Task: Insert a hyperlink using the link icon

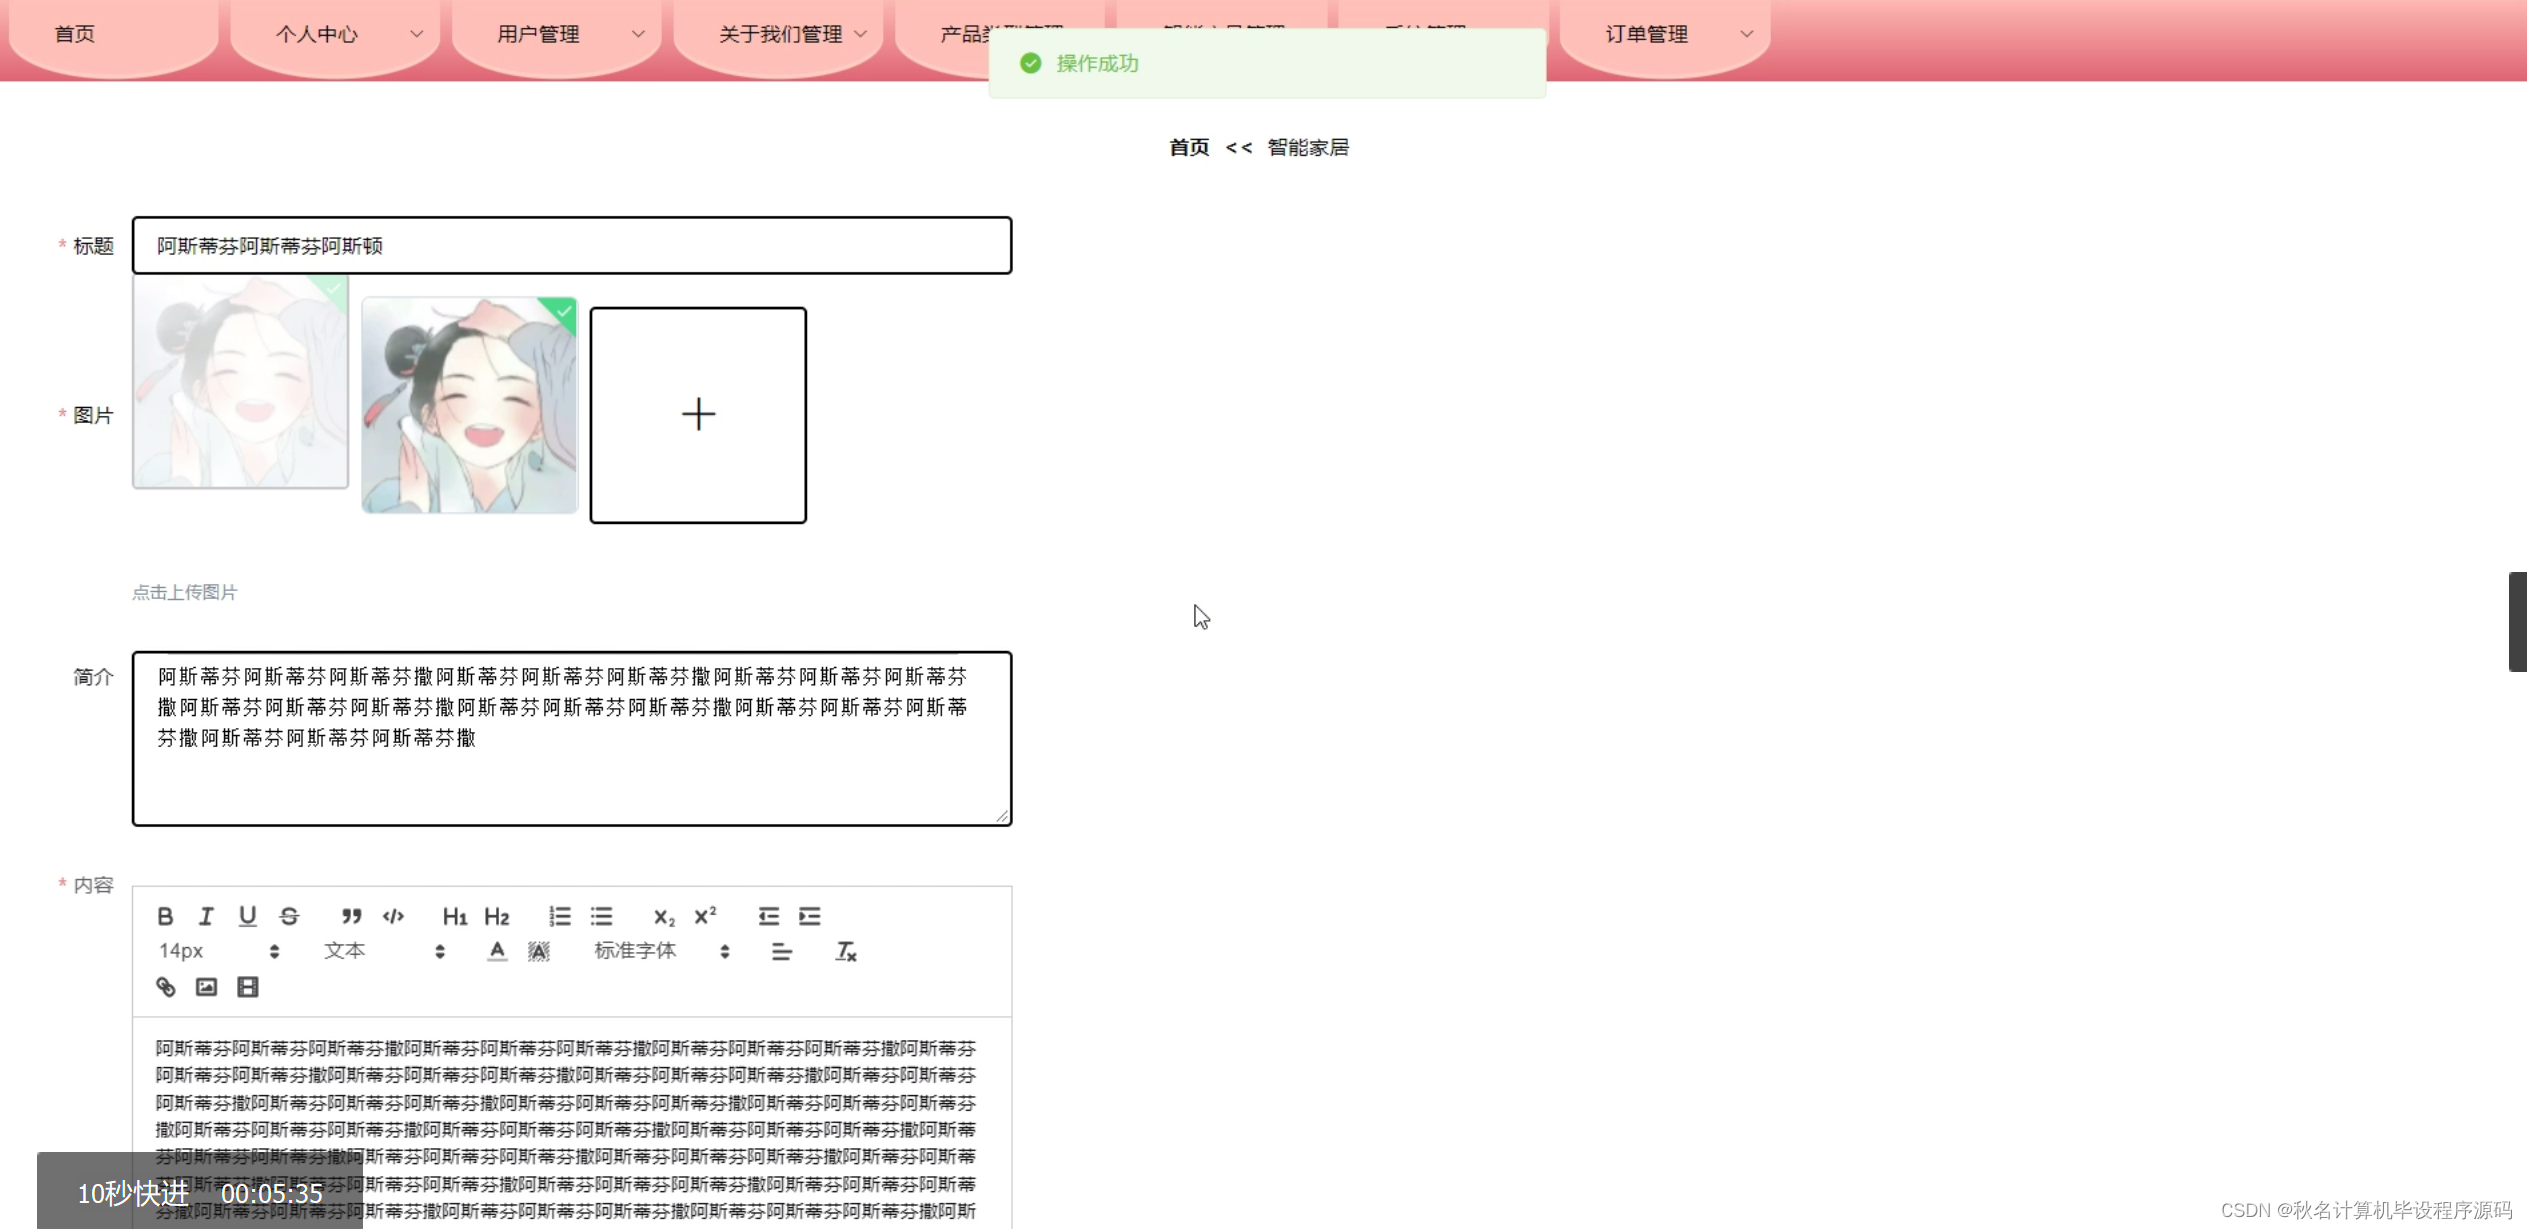Action: point(165,986)
